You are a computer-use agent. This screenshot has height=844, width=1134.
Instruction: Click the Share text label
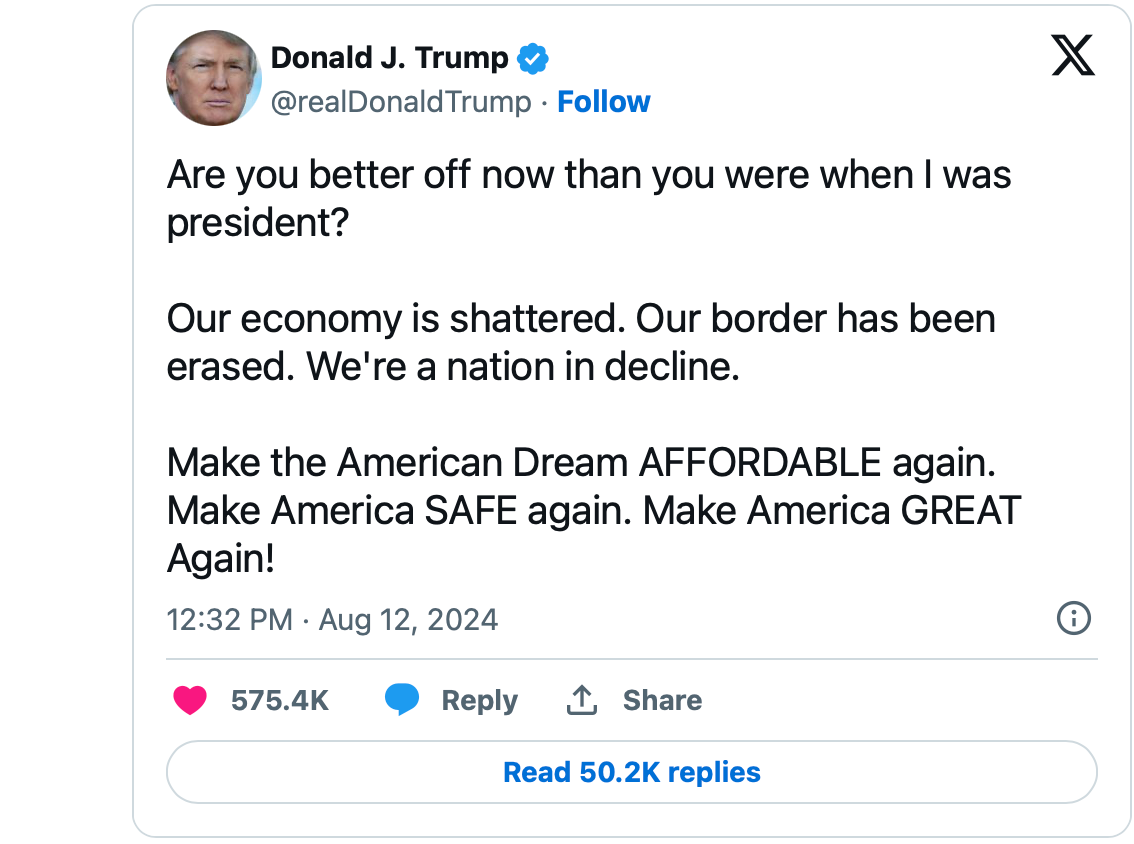[x=661, y=700]
